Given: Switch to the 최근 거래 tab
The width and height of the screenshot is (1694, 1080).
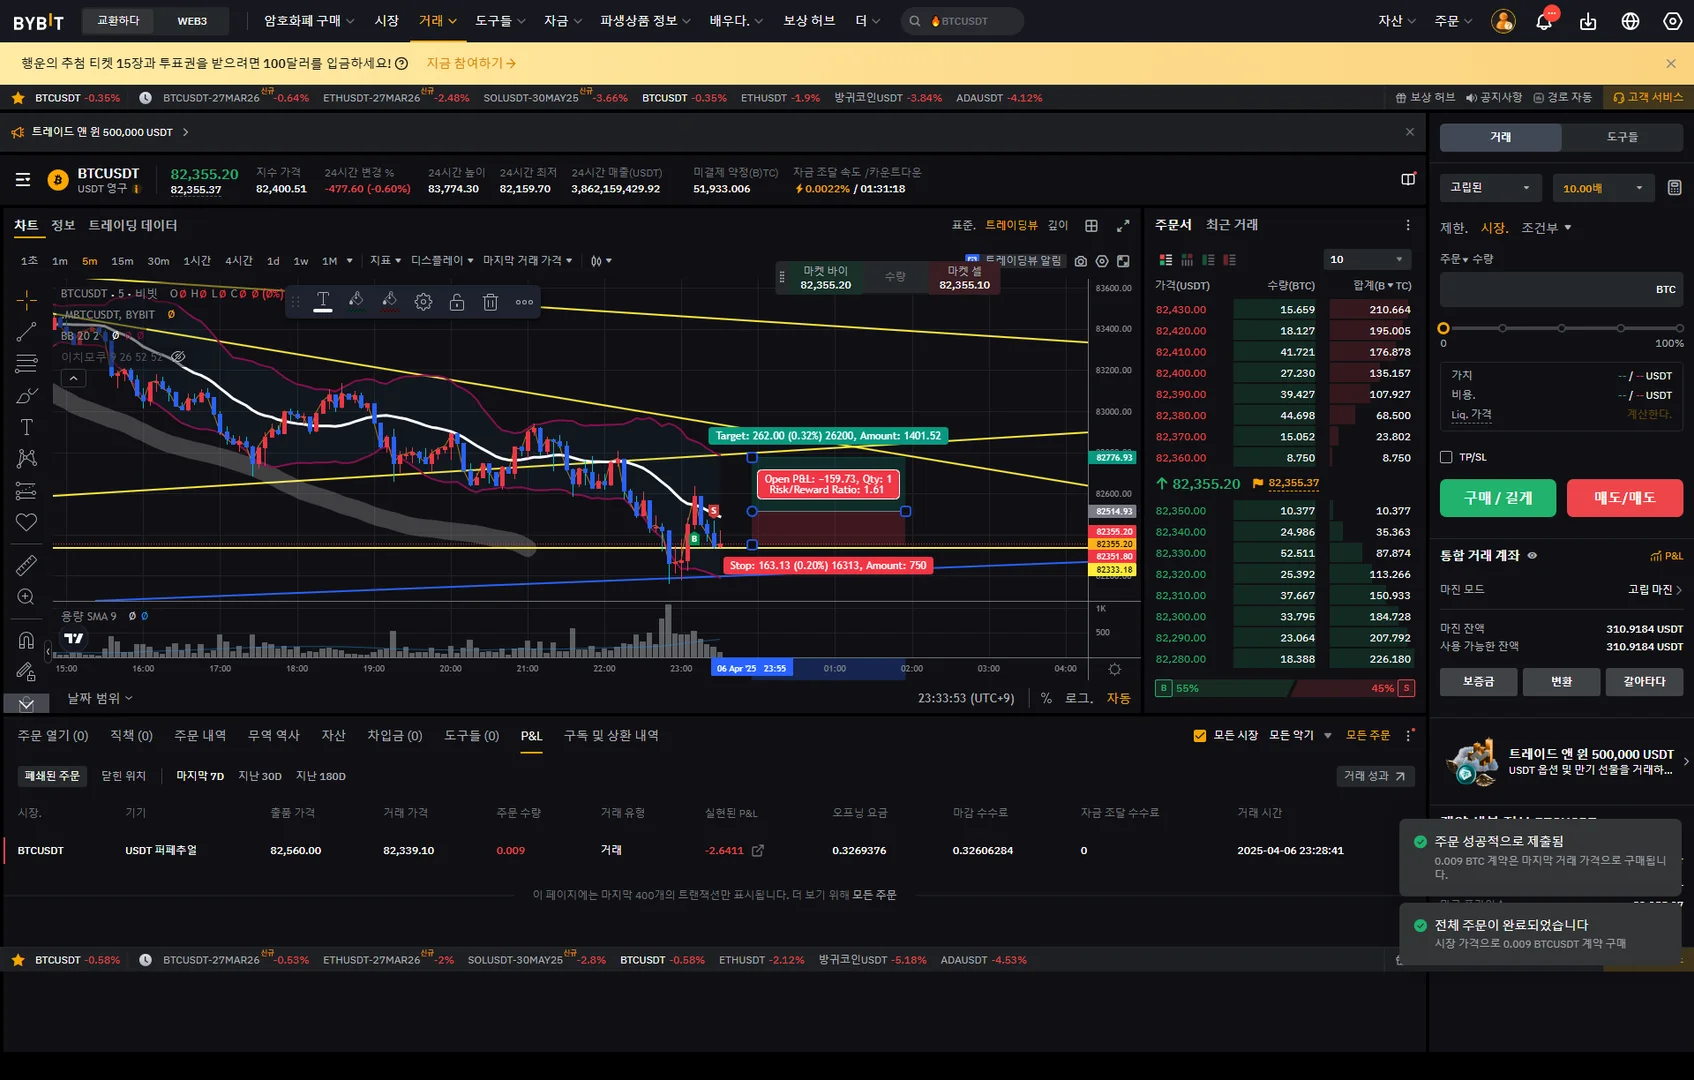Looking at the screenshot, I should tap(1232, 225).
